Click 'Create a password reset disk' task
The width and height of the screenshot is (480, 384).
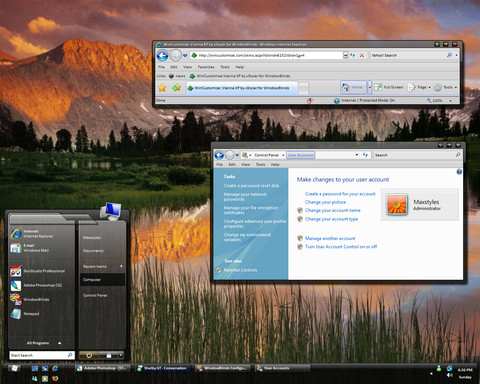tap(251, 186)
